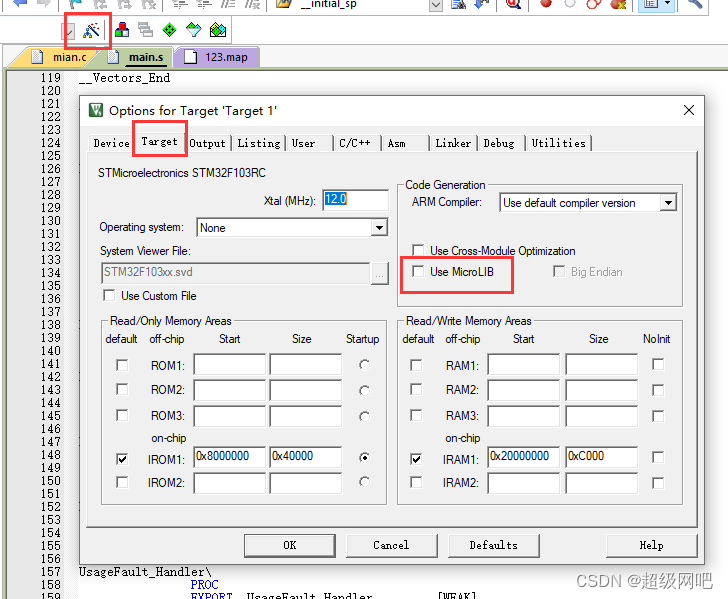The width and height of the screenshot is (728, 599).
Task: Open the C/C++ tab
Action: 354,143
